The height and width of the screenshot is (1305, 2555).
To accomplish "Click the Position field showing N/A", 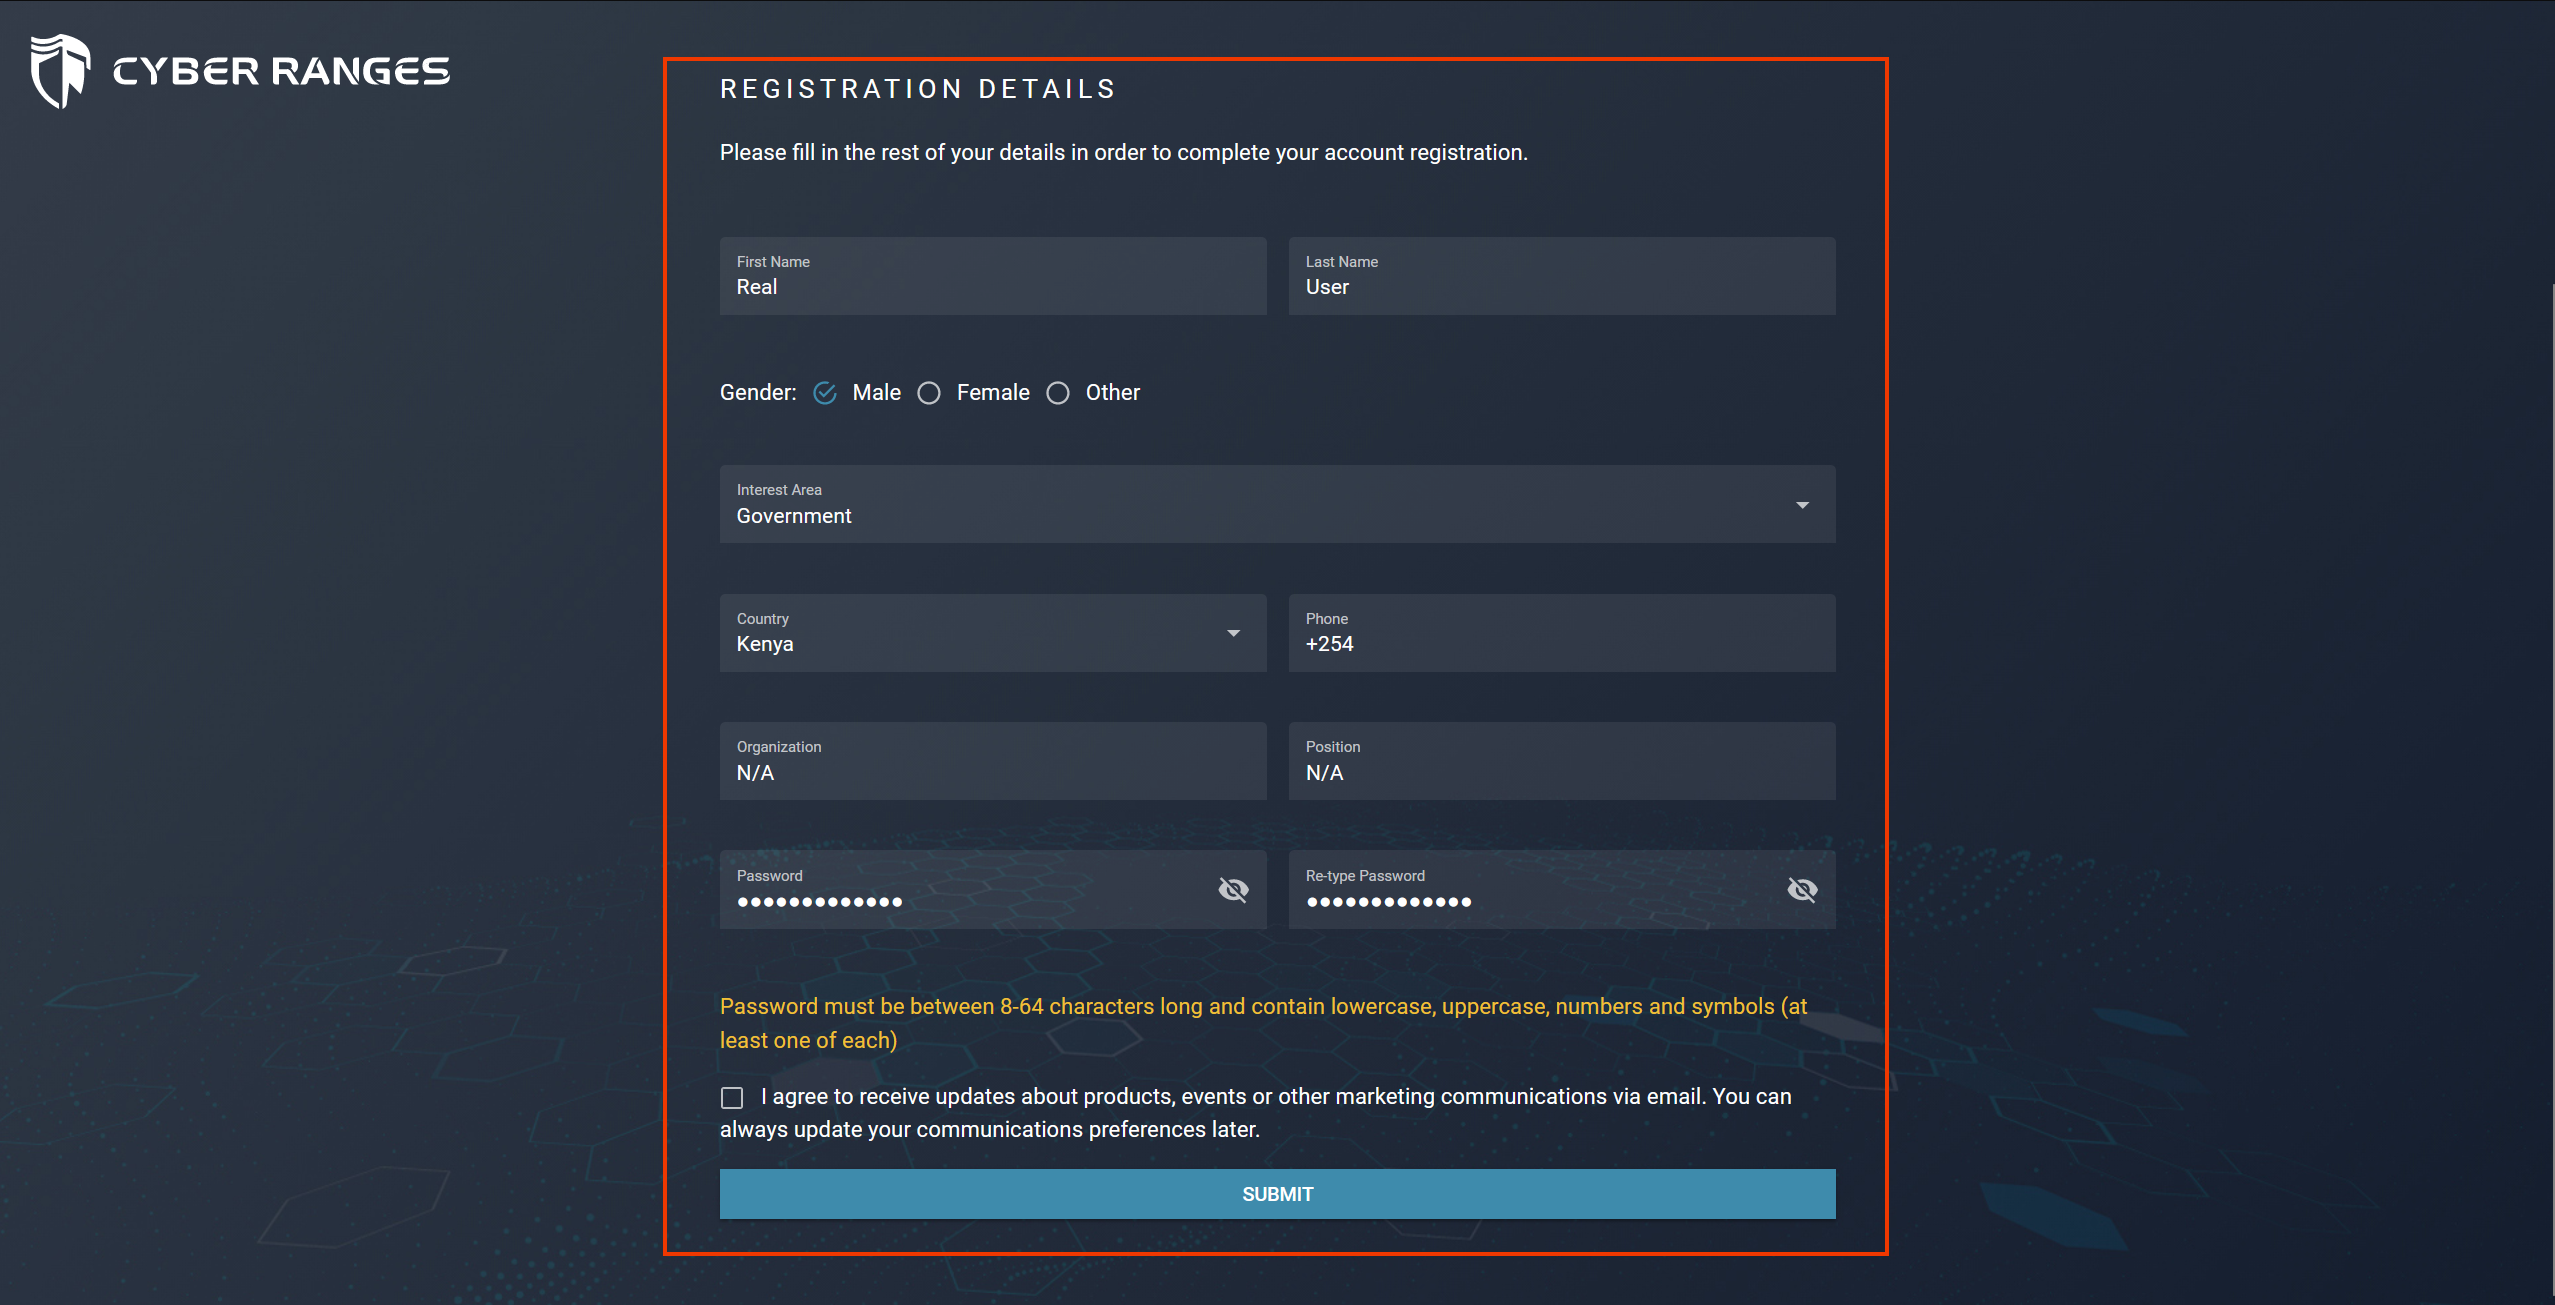I will [1560, 772].
